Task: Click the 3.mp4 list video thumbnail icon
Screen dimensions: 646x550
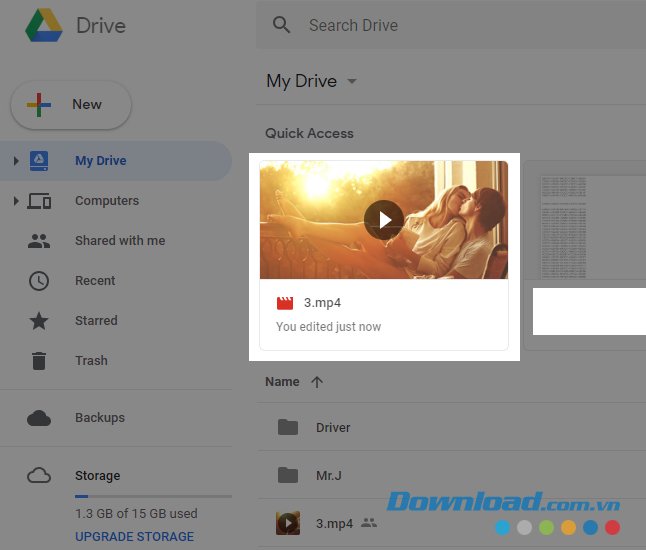Action: click(288, 523)
